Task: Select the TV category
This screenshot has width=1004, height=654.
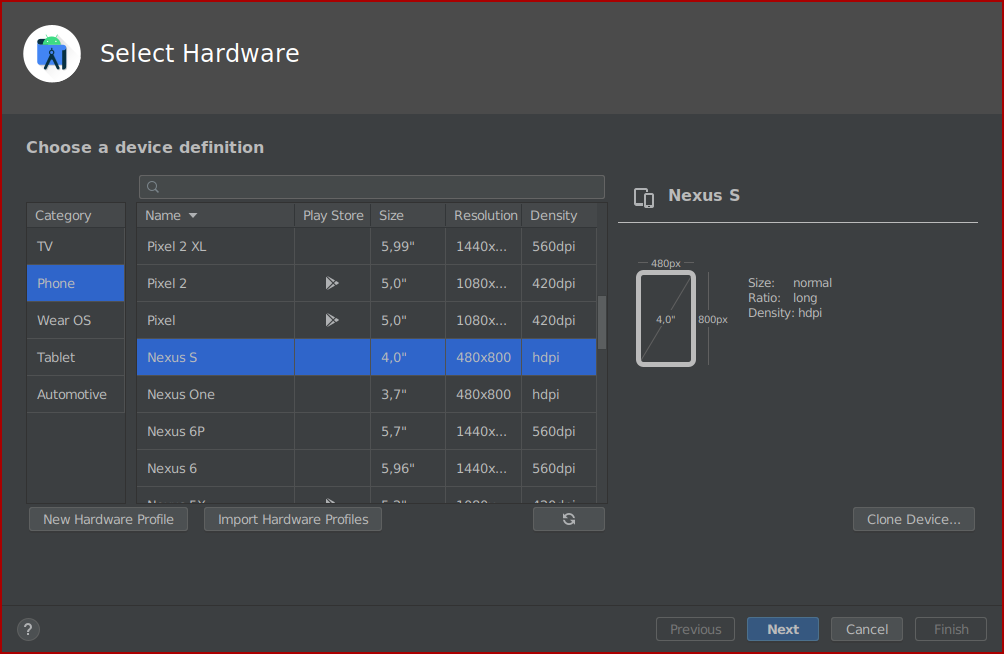Action: (76, 247)
